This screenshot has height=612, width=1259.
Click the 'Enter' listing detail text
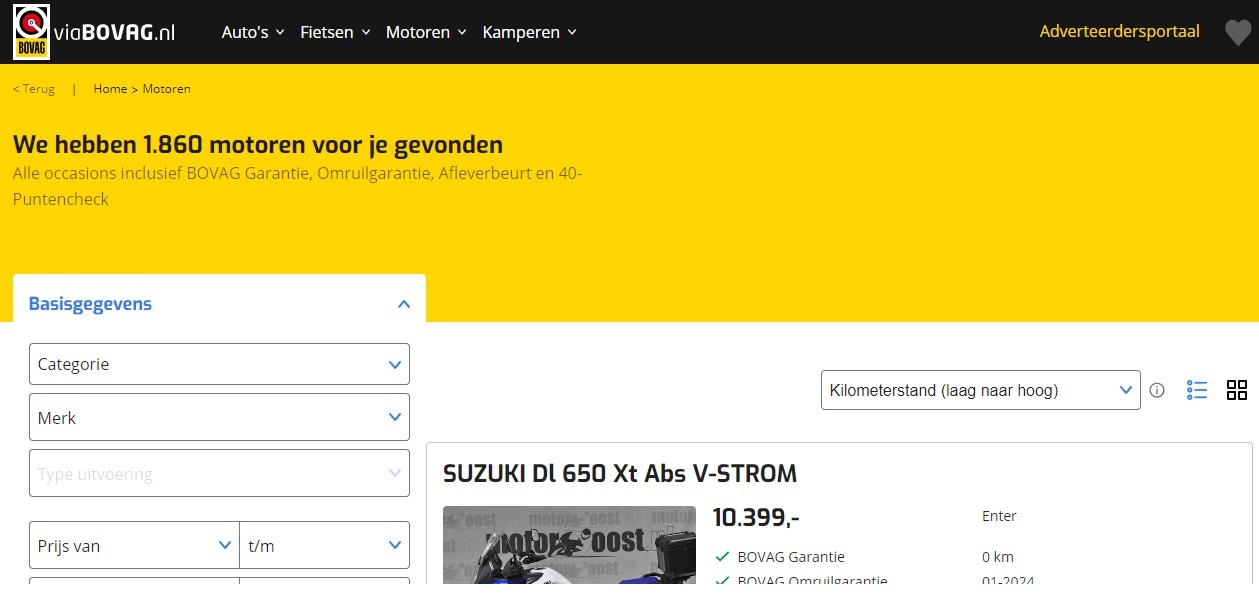pyautogui.click(x=999, y=516)
